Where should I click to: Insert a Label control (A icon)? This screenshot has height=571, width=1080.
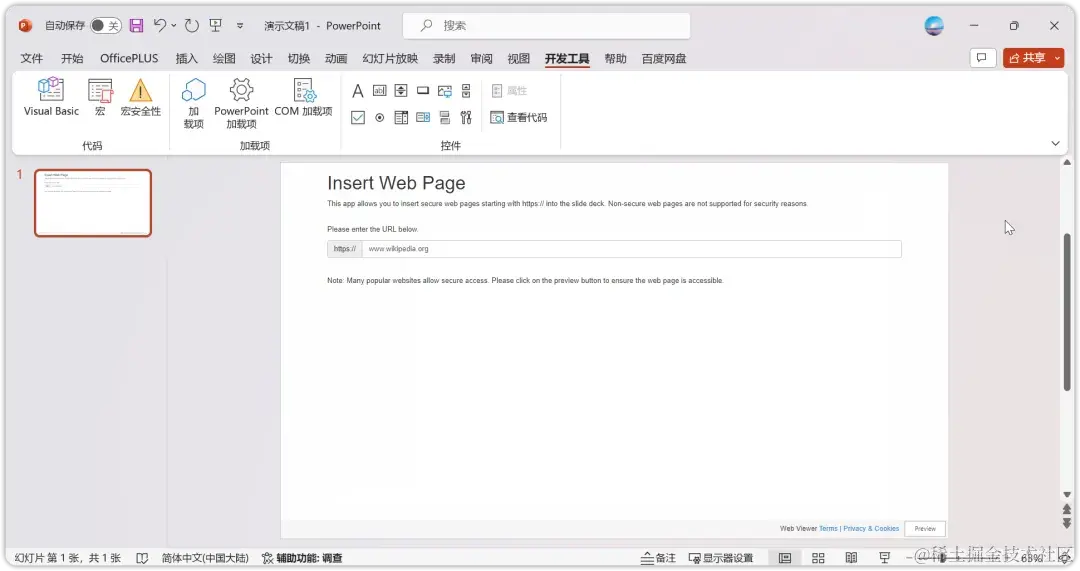pos(357,91)
